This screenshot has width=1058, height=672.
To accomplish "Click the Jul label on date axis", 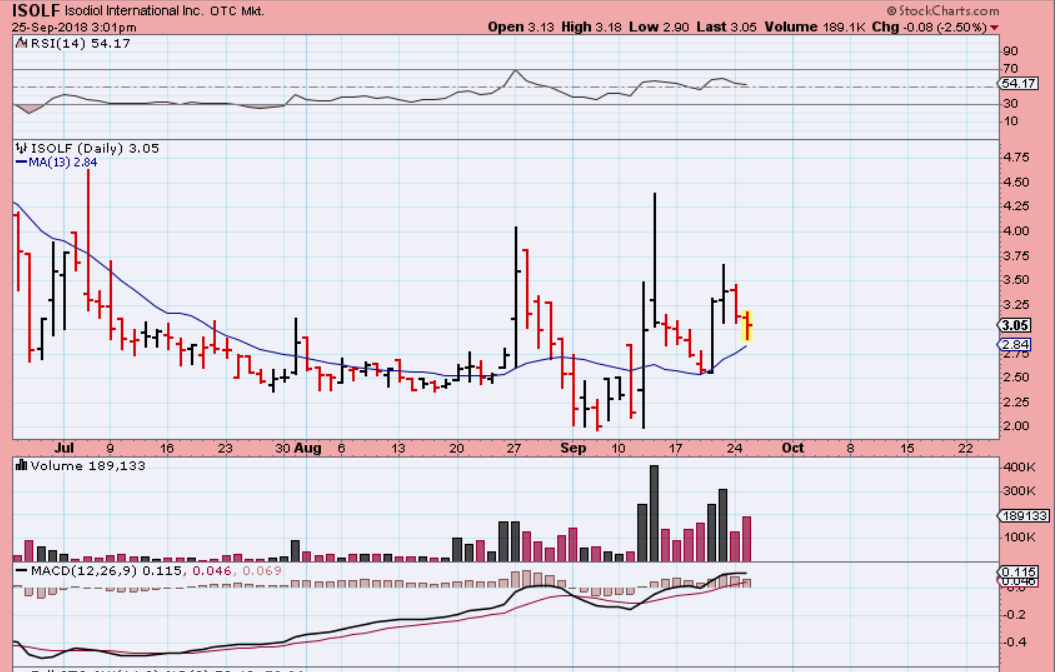I will (x=64, y=448).
